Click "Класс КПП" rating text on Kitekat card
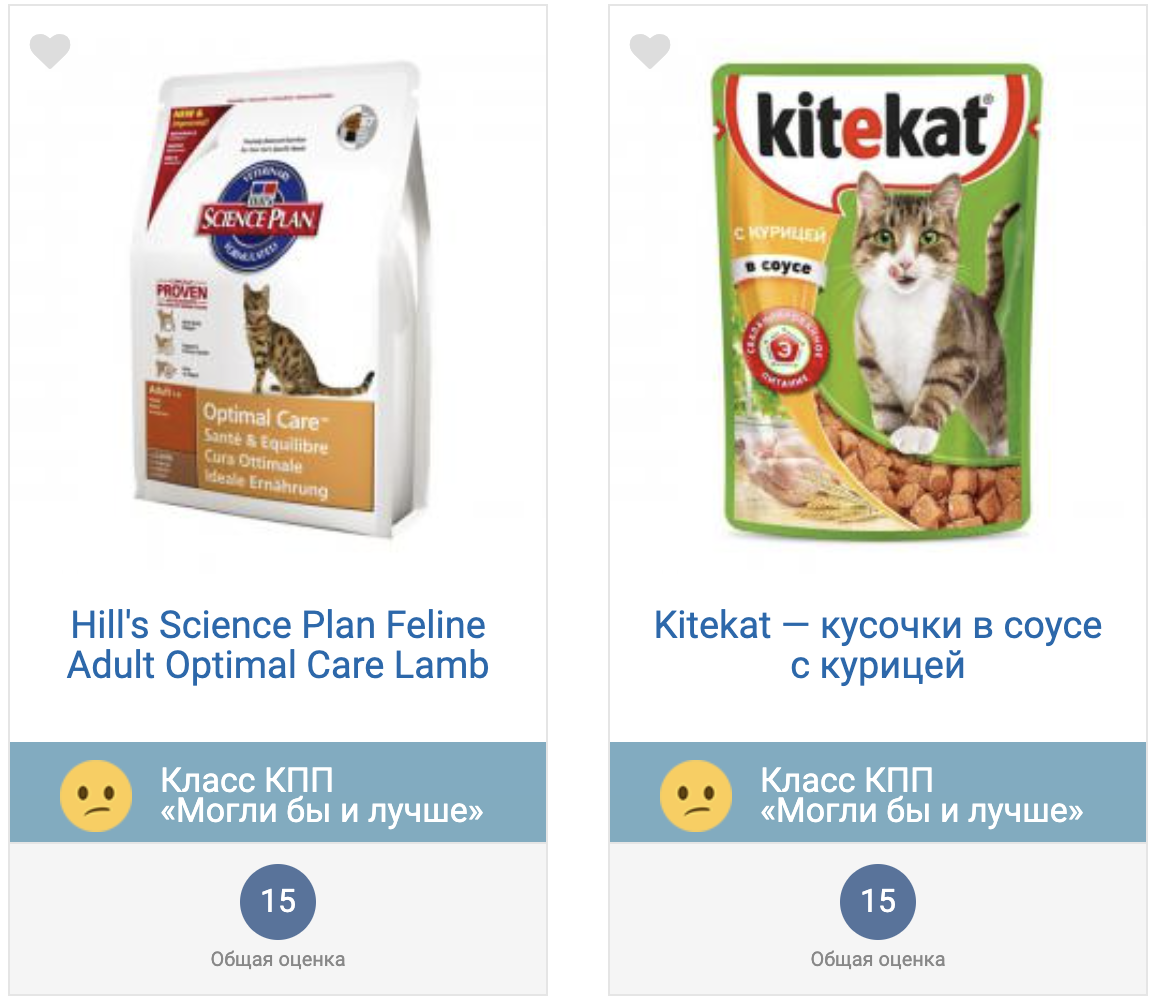 (x=847, y=780)
